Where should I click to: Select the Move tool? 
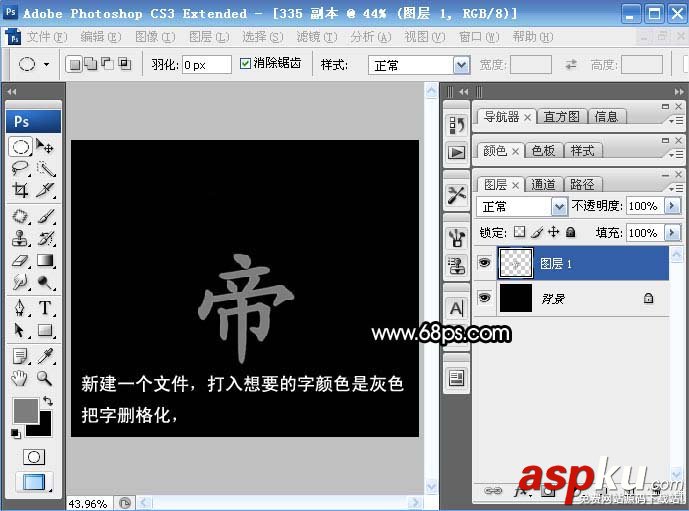45,146
